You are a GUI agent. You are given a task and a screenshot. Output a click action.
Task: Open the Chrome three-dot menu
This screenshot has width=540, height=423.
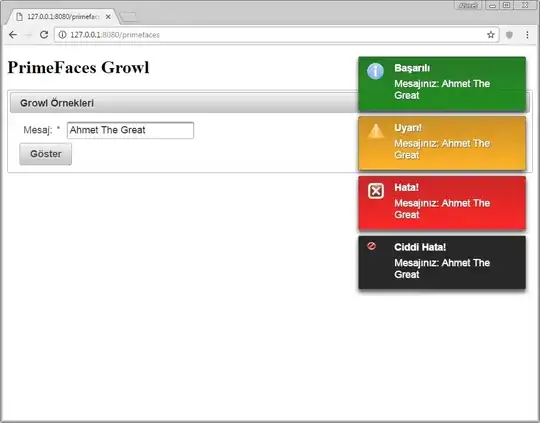[x=527, y=35]
